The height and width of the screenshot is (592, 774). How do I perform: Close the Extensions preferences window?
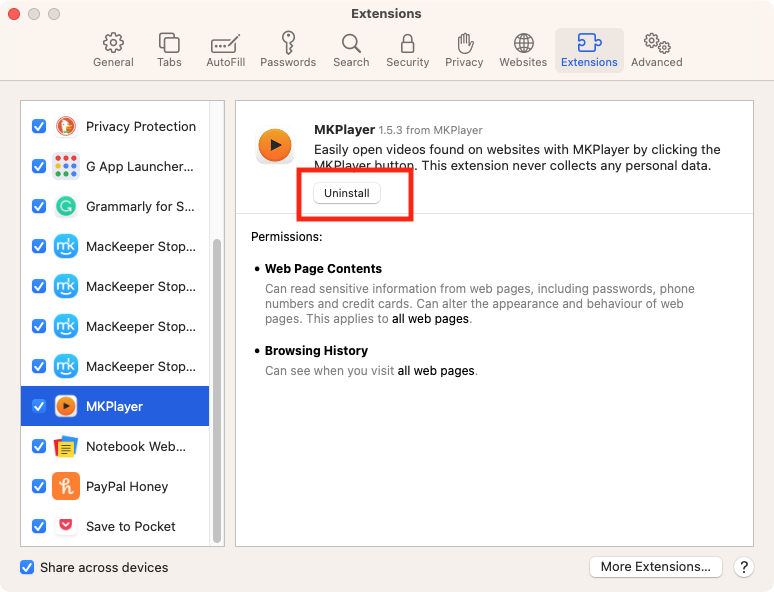(x=14, y=14)
